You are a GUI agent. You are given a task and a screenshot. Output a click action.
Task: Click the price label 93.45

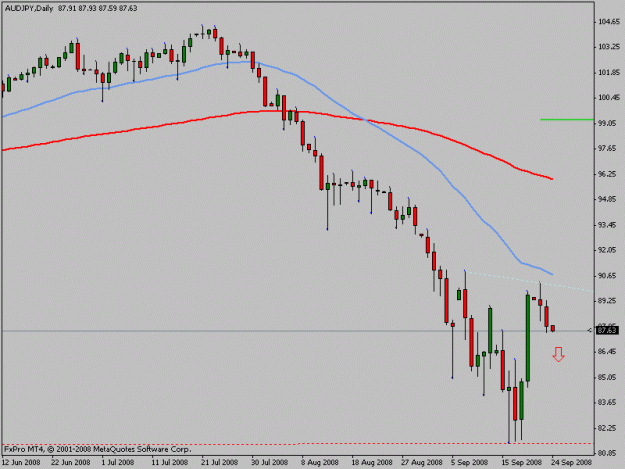pyautogui.click(x=609, y=225)
